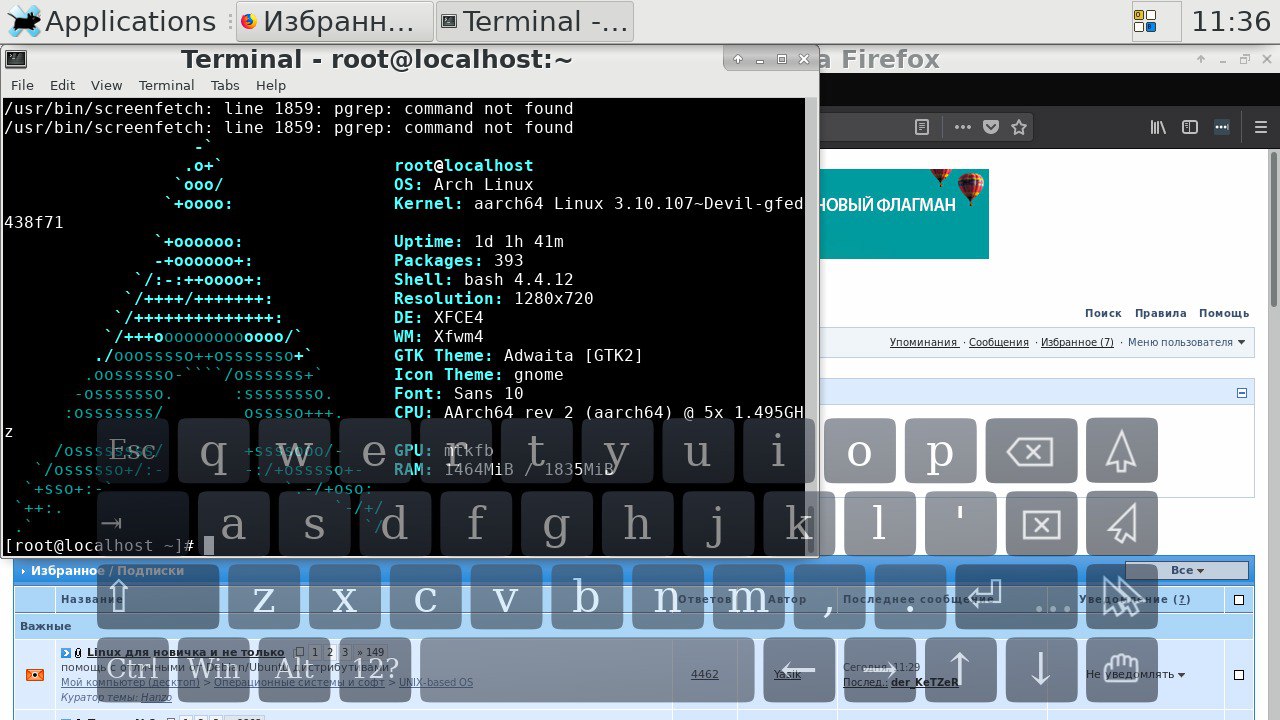Click hot air balloon banner advertisement
1280x720 pixels.
click(904, 213)
